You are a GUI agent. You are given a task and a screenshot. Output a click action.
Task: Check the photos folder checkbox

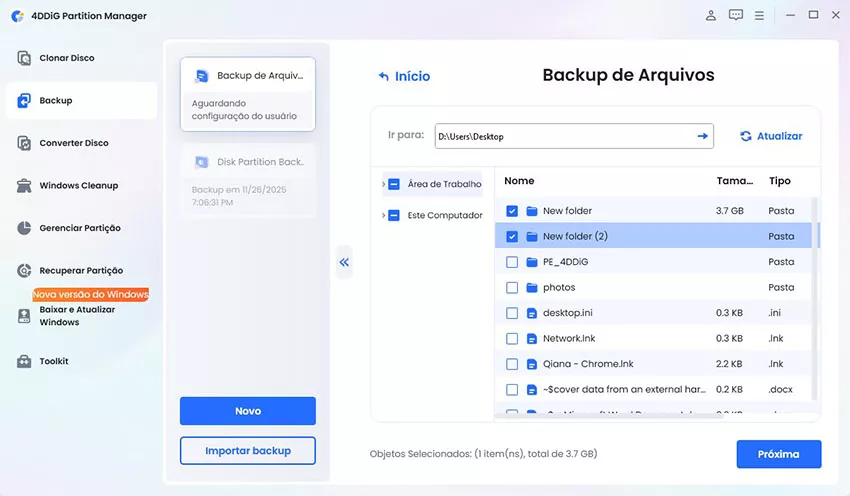[512, 287]
